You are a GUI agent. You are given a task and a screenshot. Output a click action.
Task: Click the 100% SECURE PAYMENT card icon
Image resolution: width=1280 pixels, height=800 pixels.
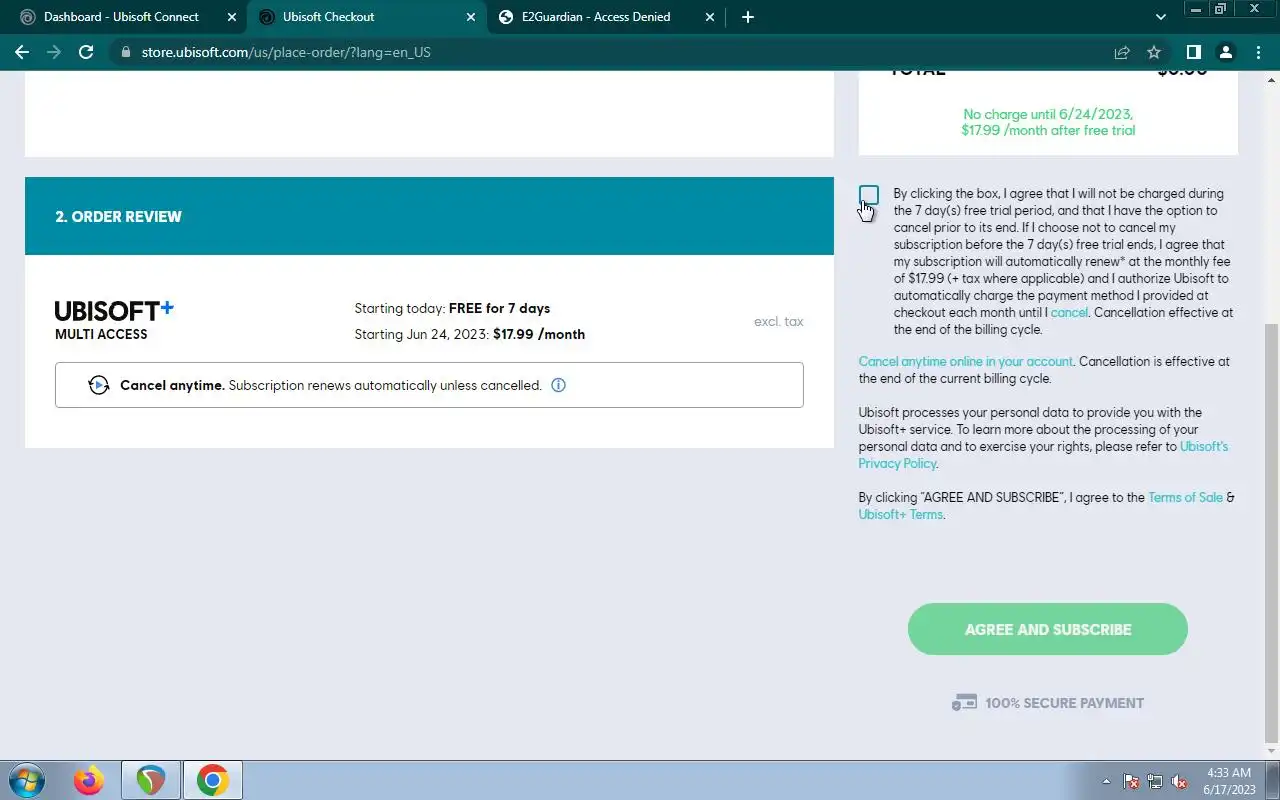pos(964,703)
